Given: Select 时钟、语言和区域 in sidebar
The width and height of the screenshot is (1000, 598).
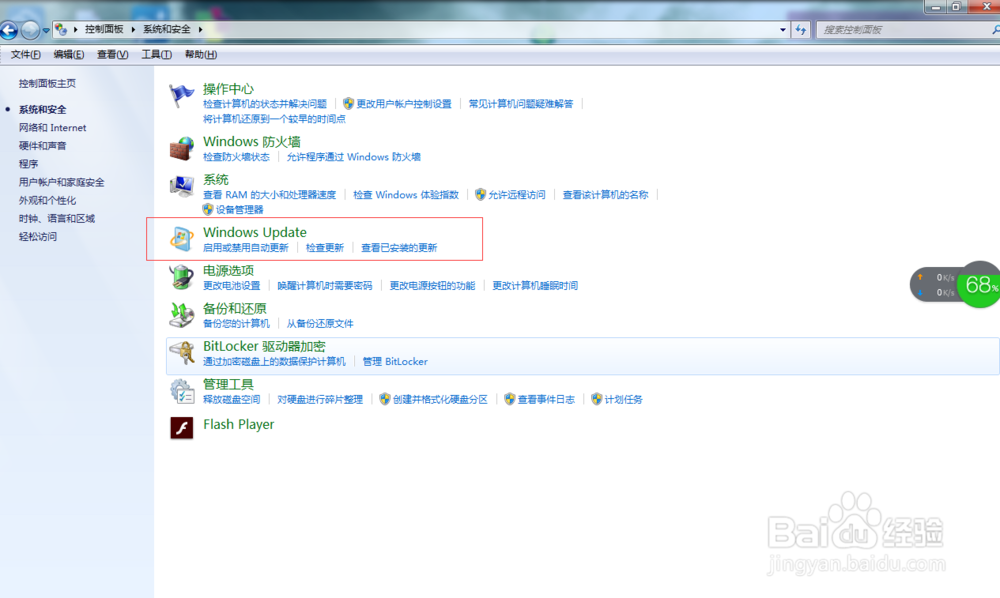Looking at the screenshot, I should pos(57,218).
